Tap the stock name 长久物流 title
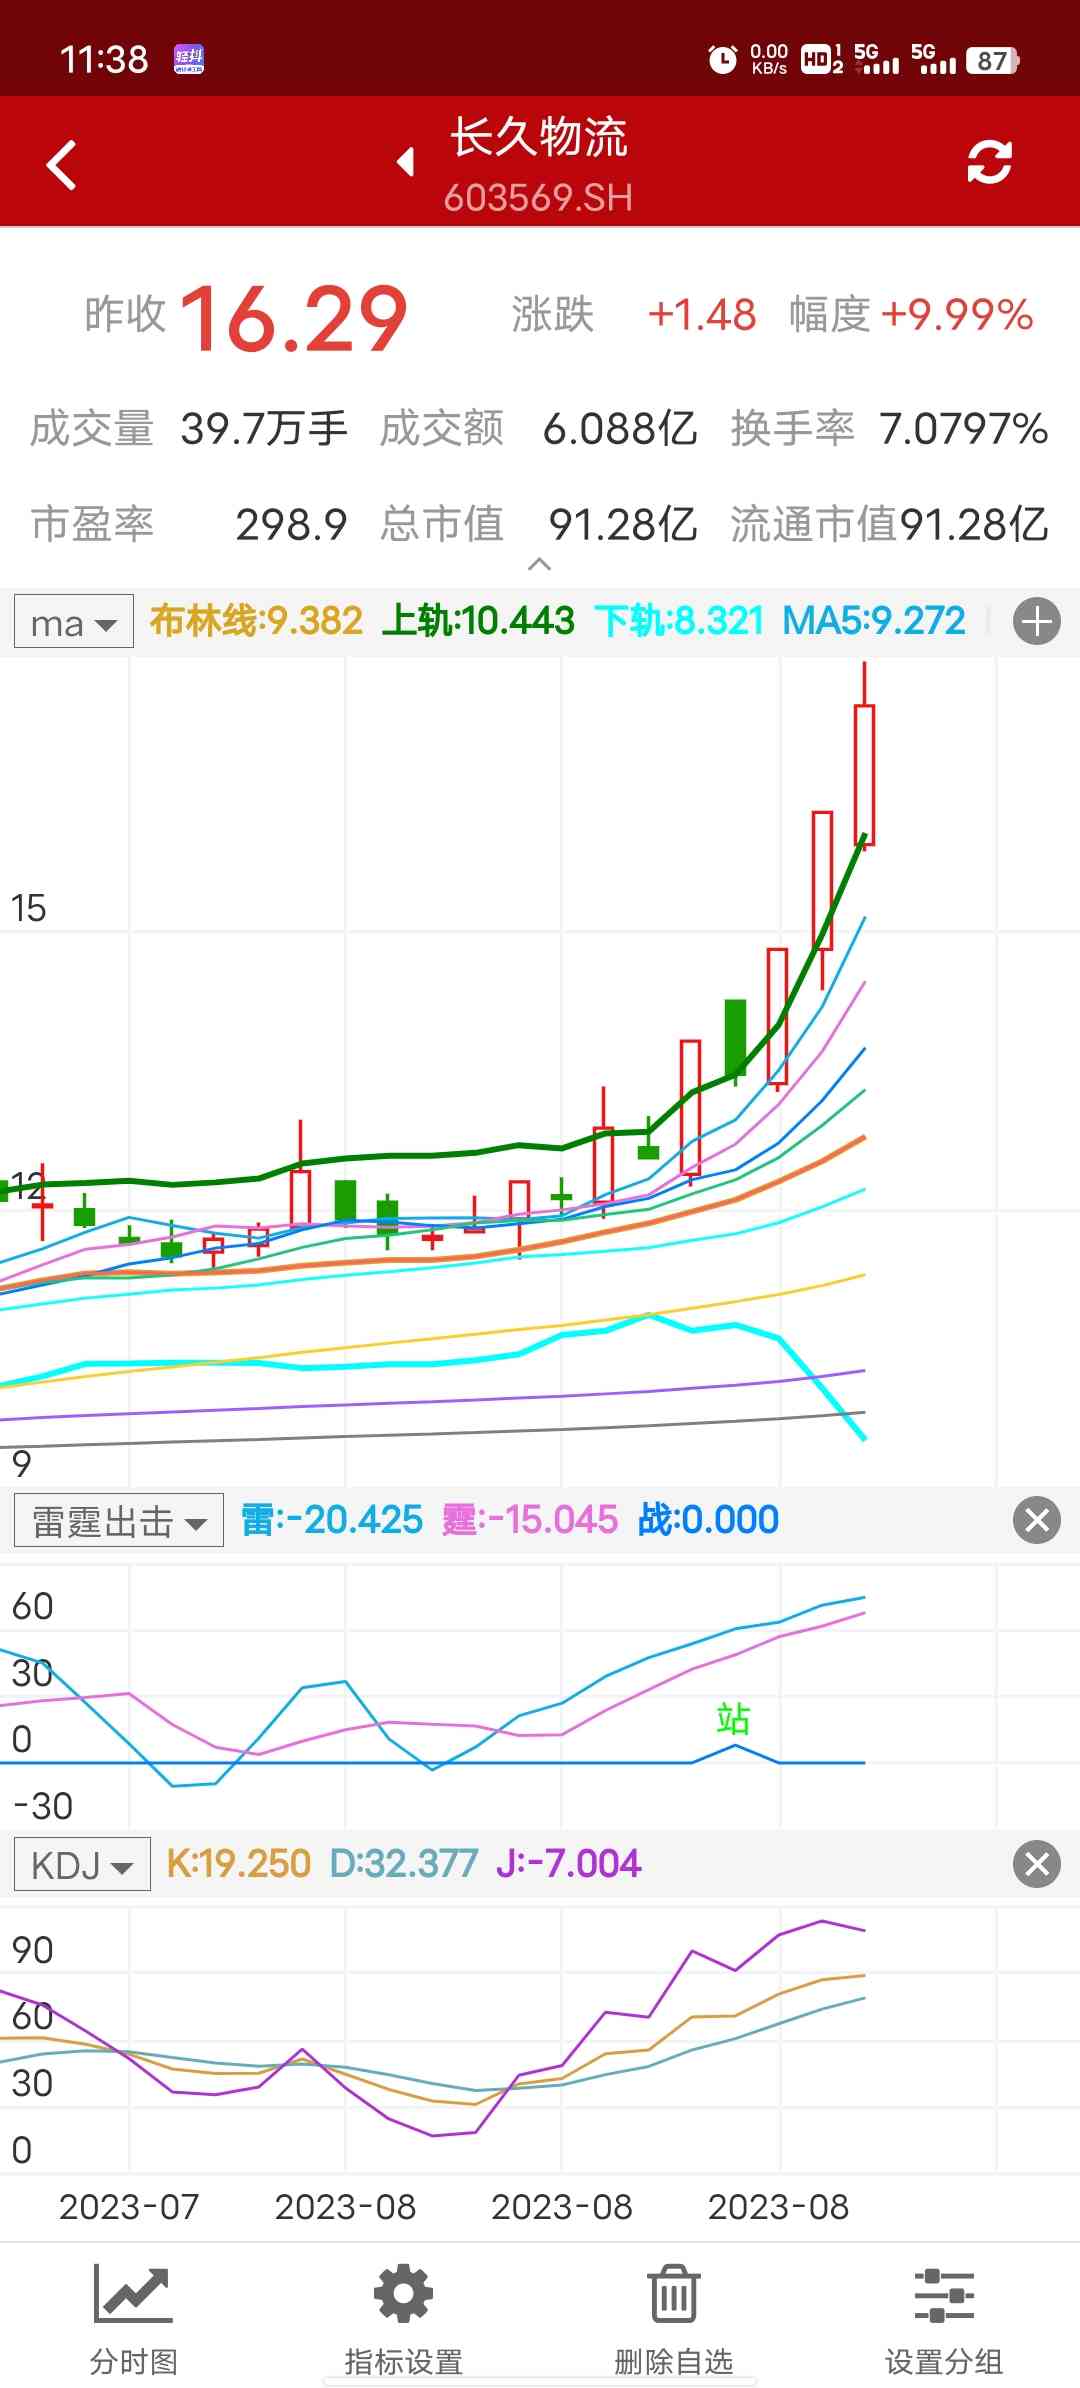This screenshot has width=1080, height=2388. pyautogui.click(x=538, y=138)
